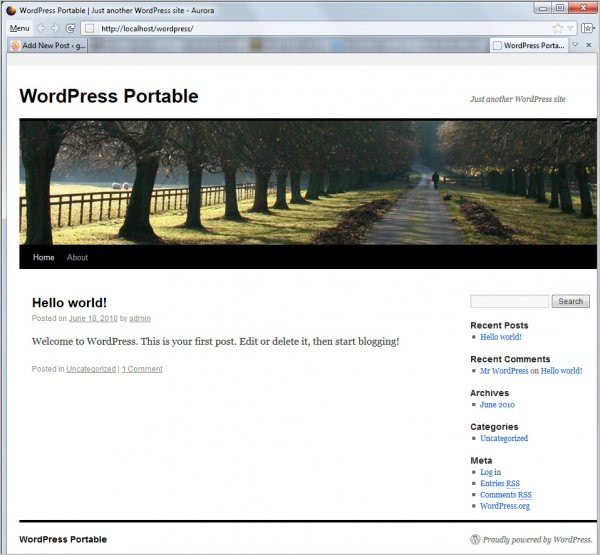600x555 pixels.
Task: Open the June 2010 archive link
Action: point(497,405)
